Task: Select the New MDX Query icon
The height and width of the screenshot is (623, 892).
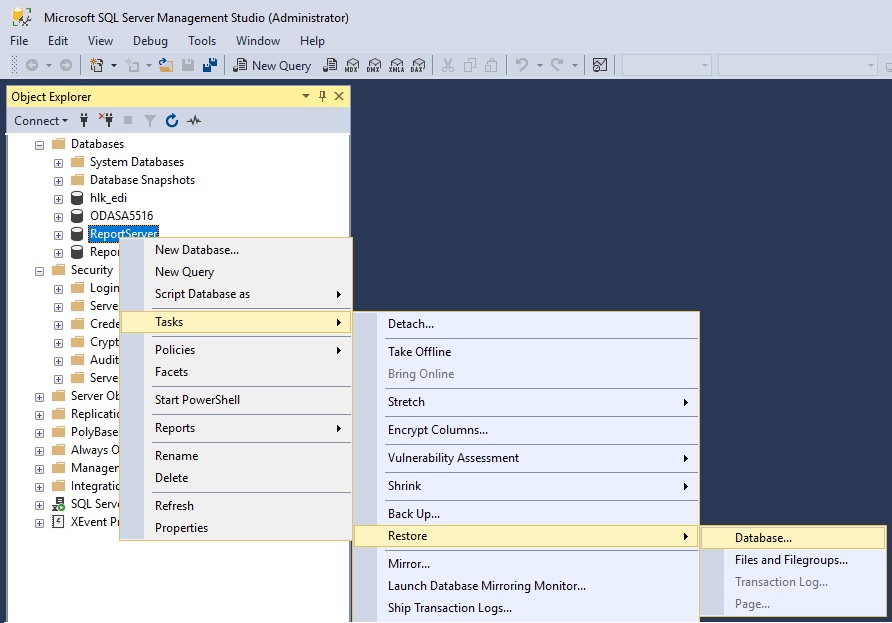Action: coord(352,65)
